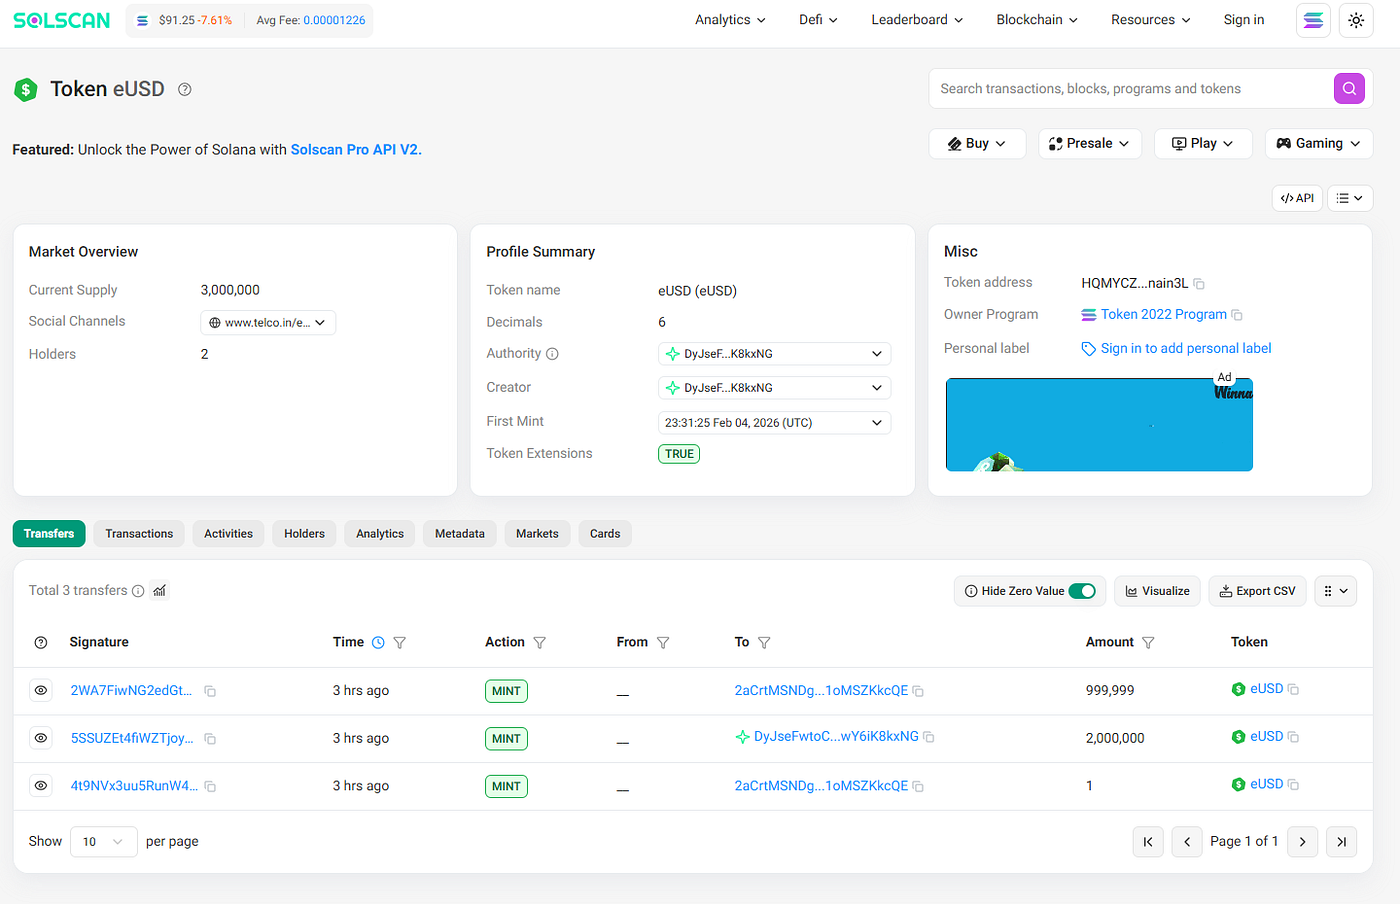Click the search transactions input field
Image resolution: width=1400 pixels, height=904 pixels.
click(x=1131, y=89)
